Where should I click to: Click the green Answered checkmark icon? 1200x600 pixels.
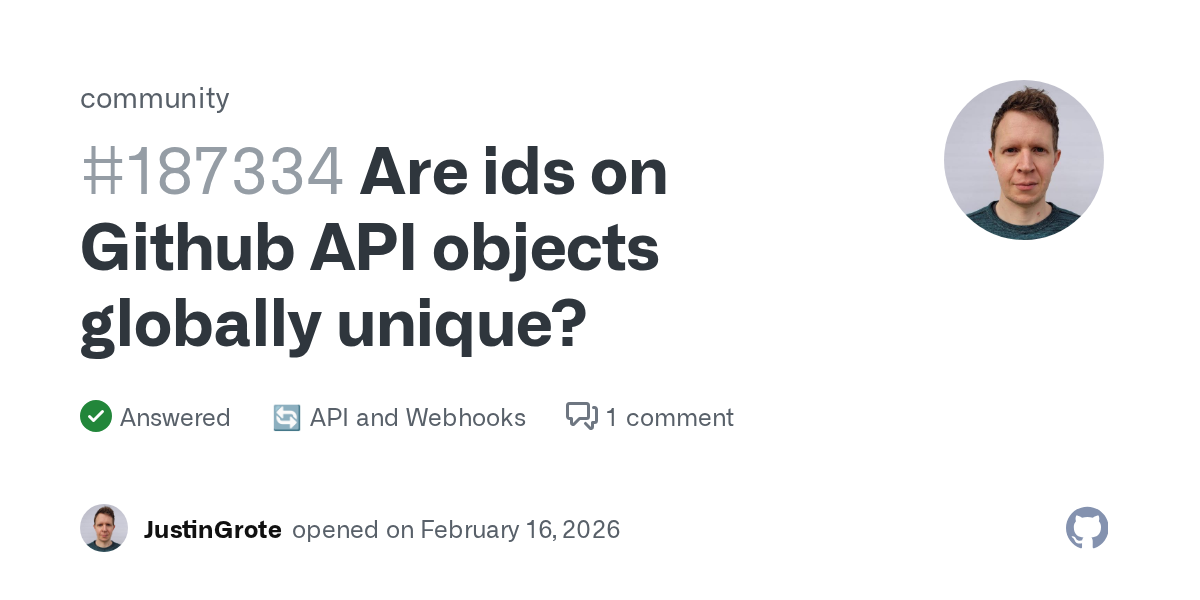96,417
